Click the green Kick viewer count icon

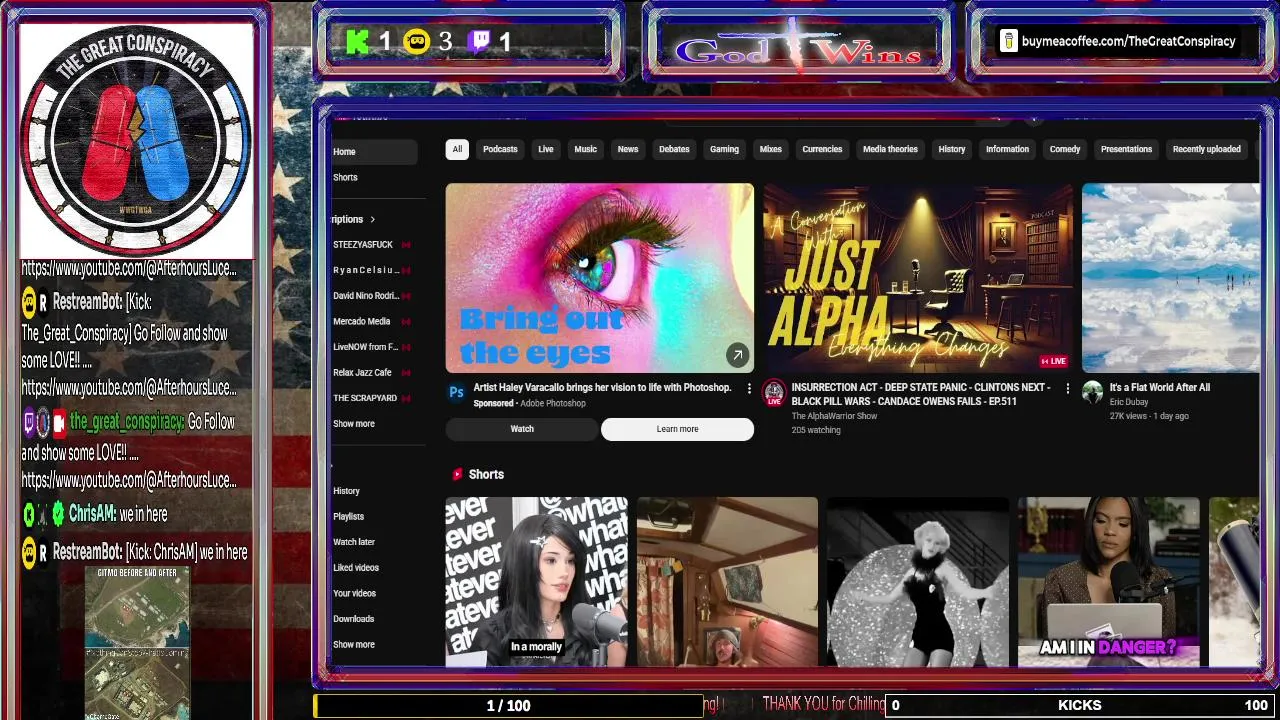point(357,41)
